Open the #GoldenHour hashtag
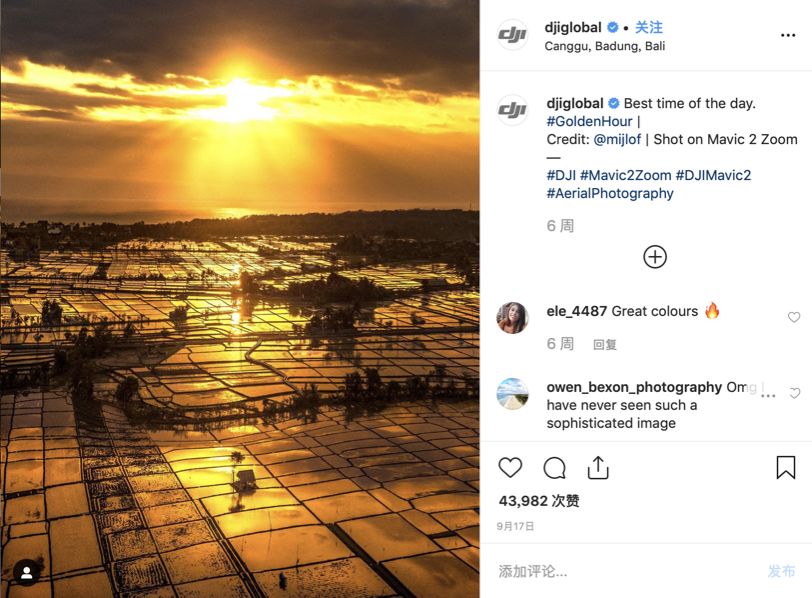The width and height of the screenshot is (812, 598). coord(590,121)
